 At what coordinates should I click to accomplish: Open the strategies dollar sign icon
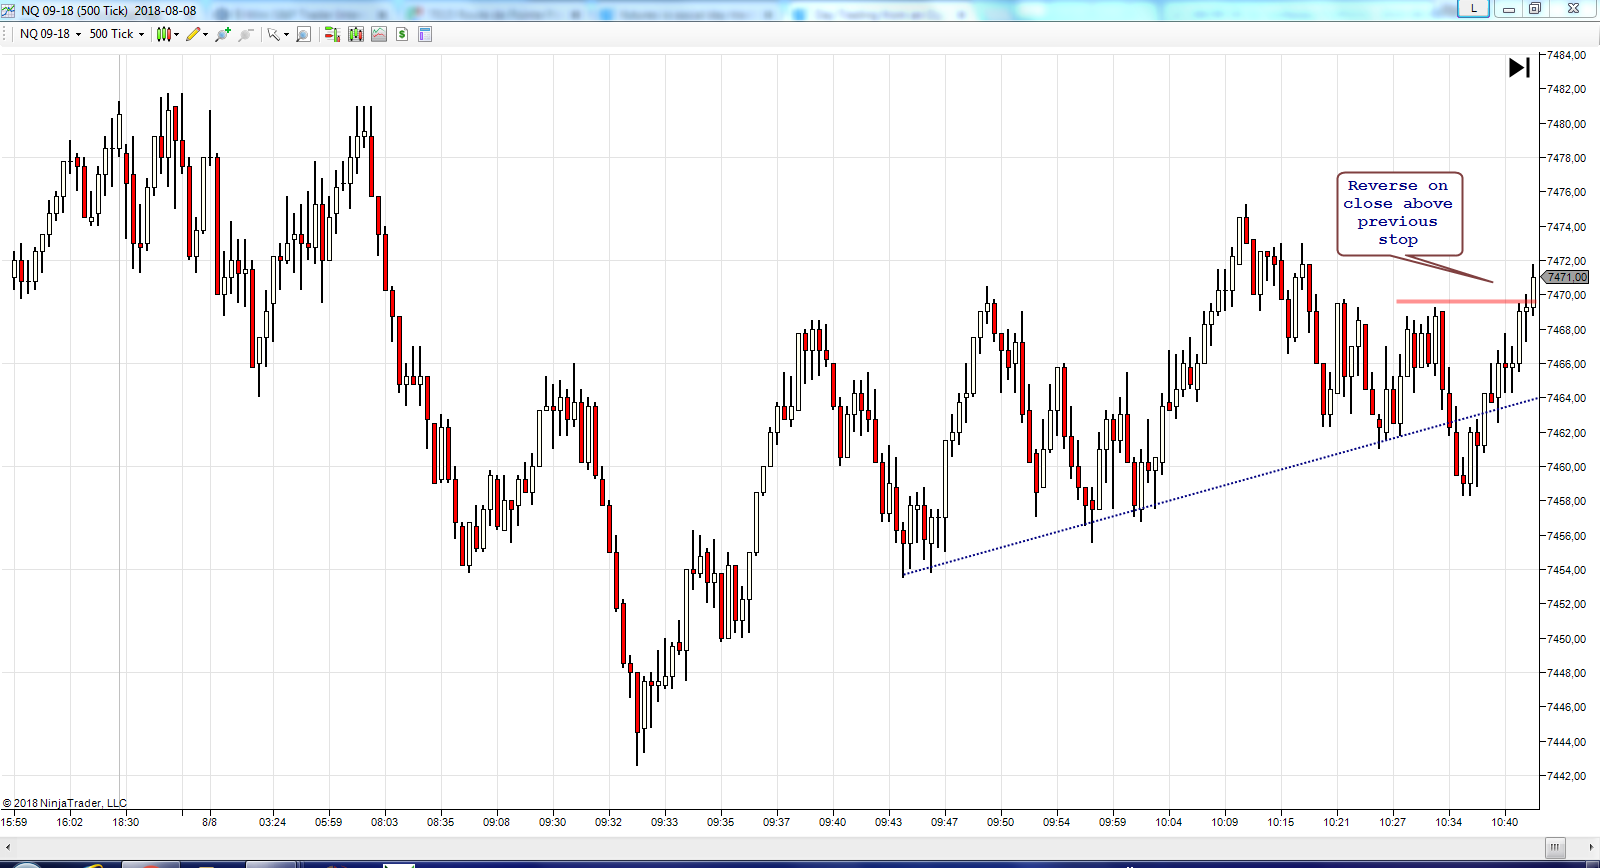(402, 34)
